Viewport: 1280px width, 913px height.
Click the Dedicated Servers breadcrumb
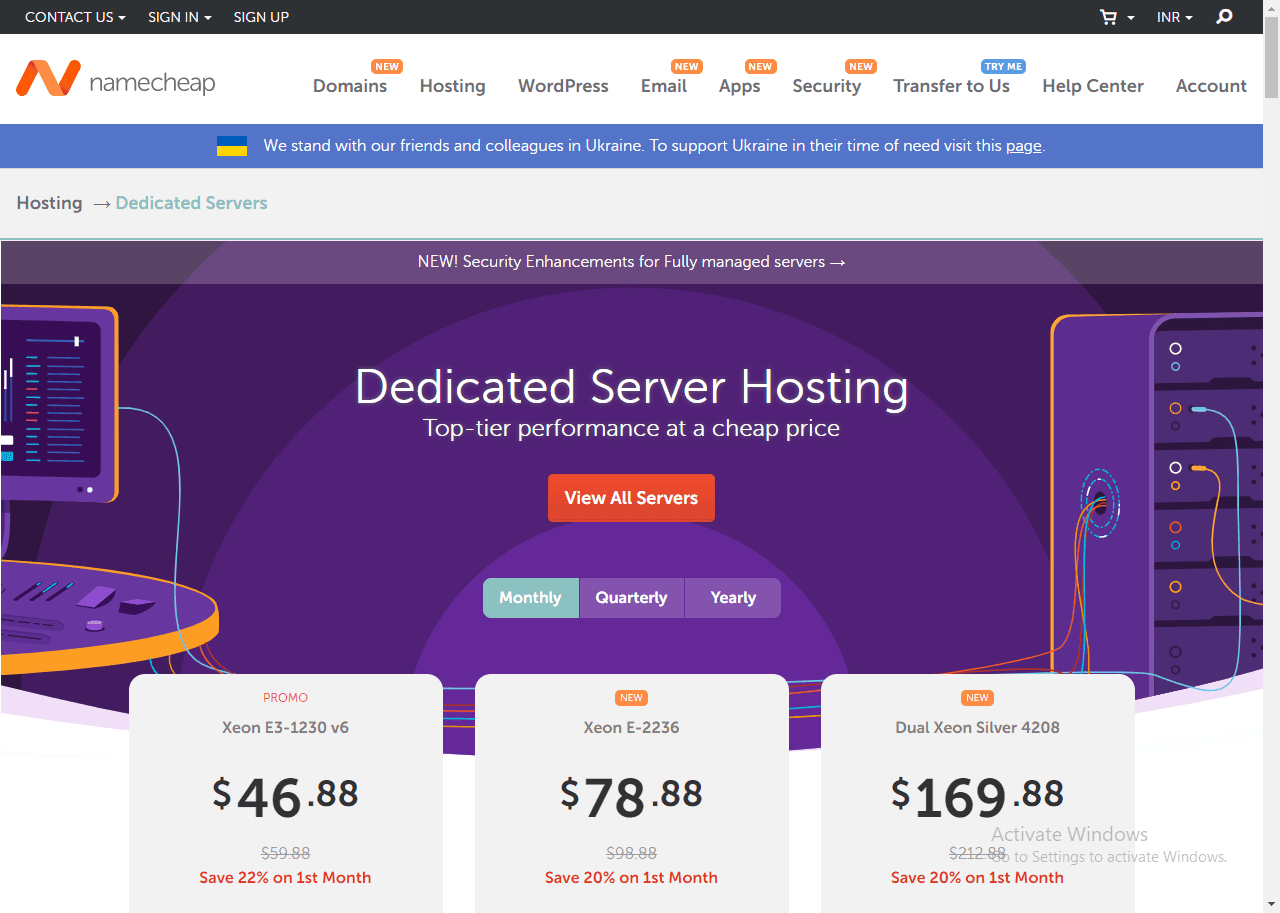(192, 203)
